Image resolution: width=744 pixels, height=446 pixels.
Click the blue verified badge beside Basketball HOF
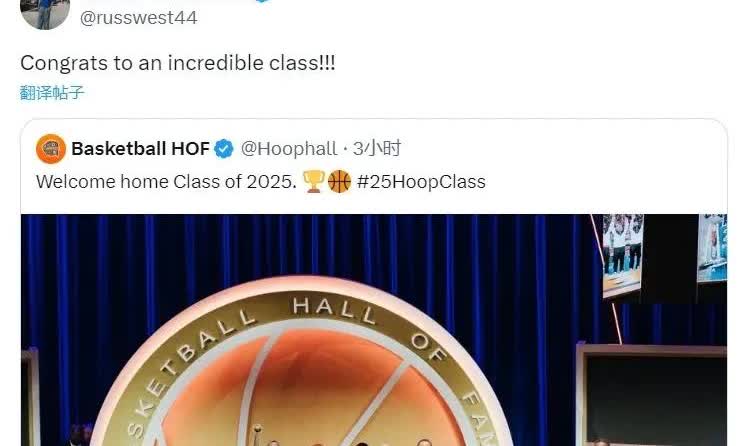coord(224,149)
